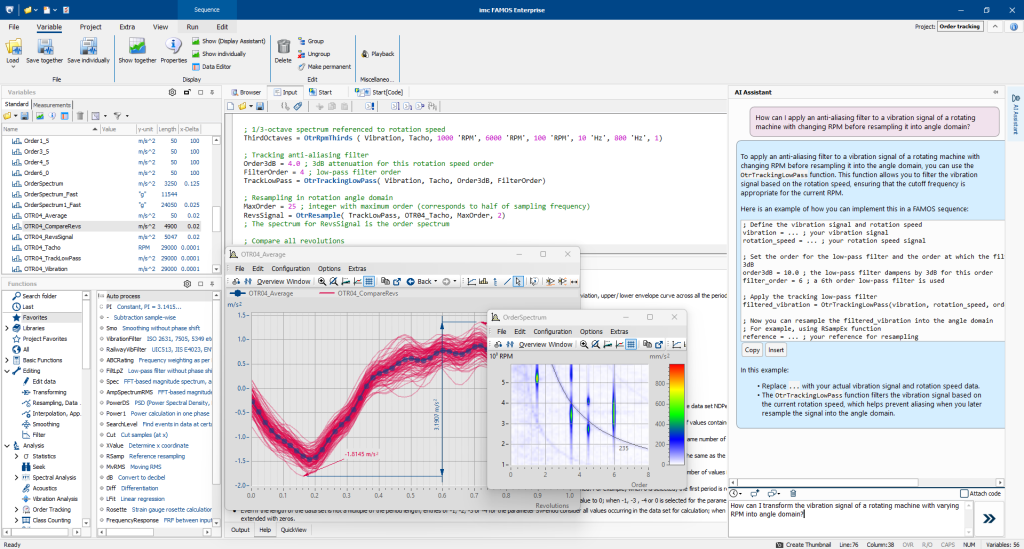Click the Ungroup ribbon button

click(x=313, y=54)
